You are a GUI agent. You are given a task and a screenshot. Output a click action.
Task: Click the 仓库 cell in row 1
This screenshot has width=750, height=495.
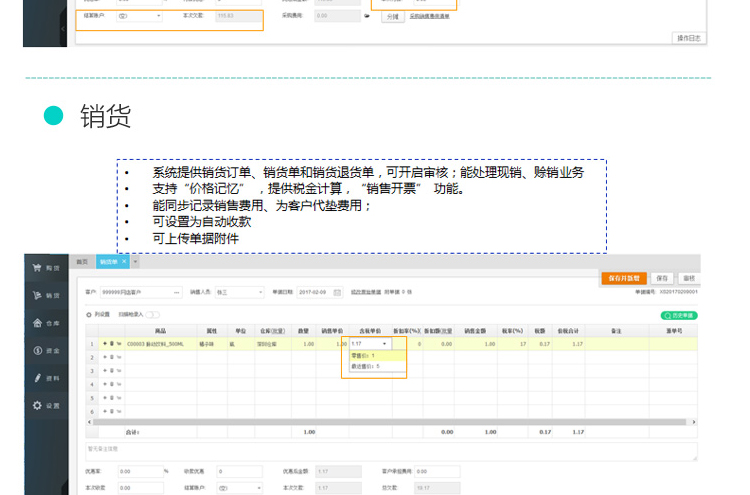pyautogui.click(x=273, y=344)
